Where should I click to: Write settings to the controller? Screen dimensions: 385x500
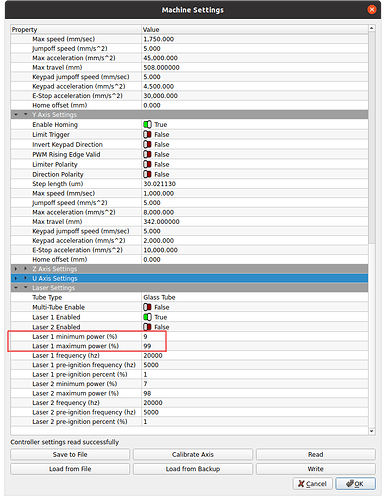coord(315,469)
